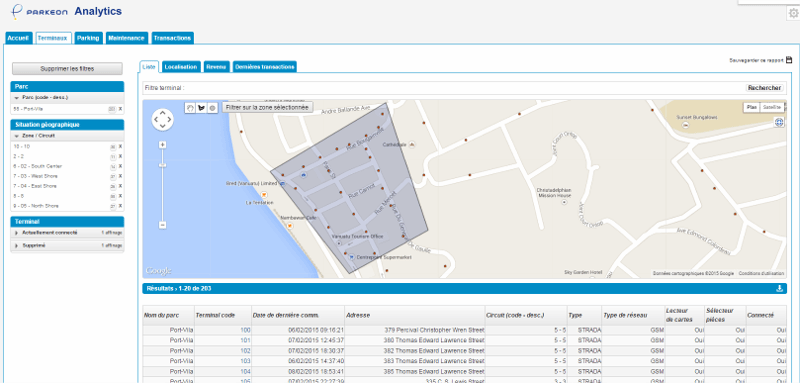Click the map zoom slider handle

[x=163, y=165]
